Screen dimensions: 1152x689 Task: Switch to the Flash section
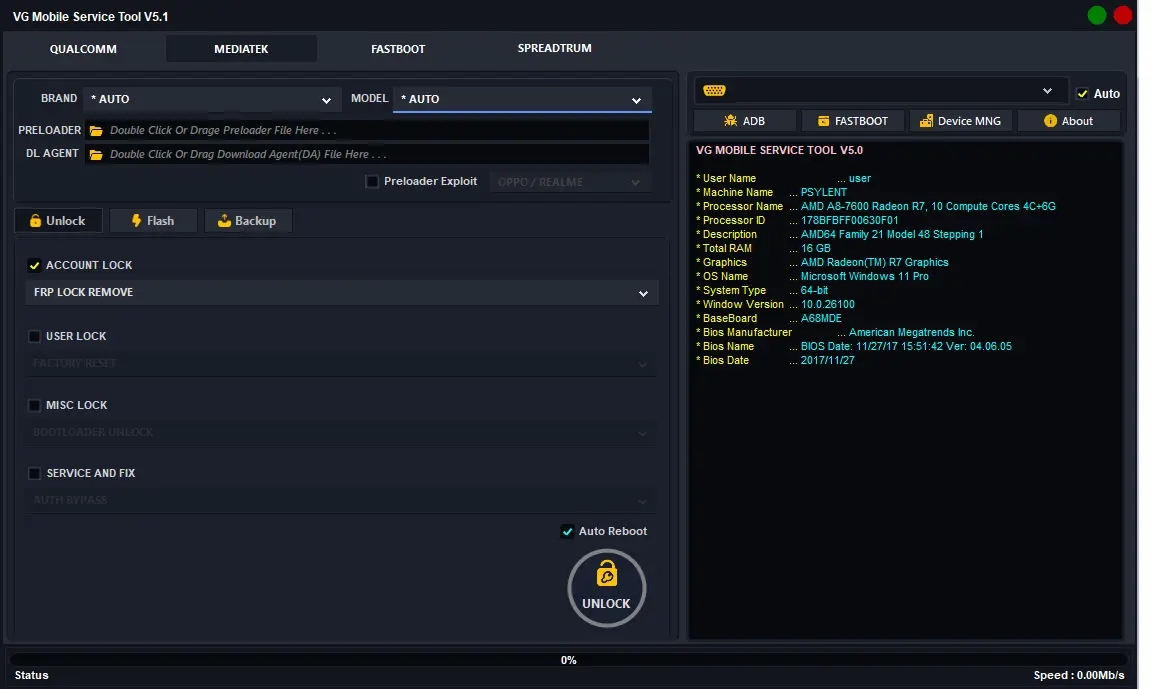pyautogui.click(x=153, y=220)
